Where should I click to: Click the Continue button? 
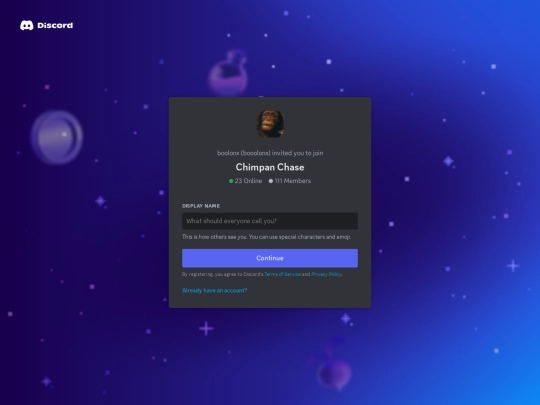[x=270, y=258]
